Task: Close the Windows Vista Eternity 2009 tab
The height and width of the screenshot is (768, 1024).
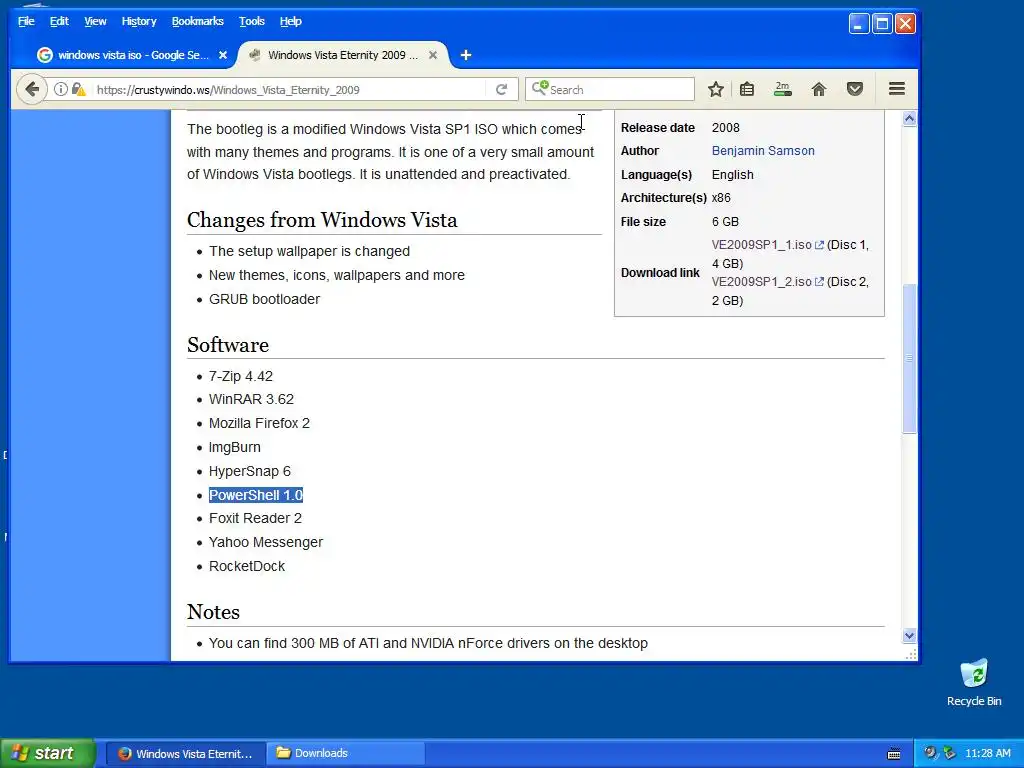Action: click(433, 56)
